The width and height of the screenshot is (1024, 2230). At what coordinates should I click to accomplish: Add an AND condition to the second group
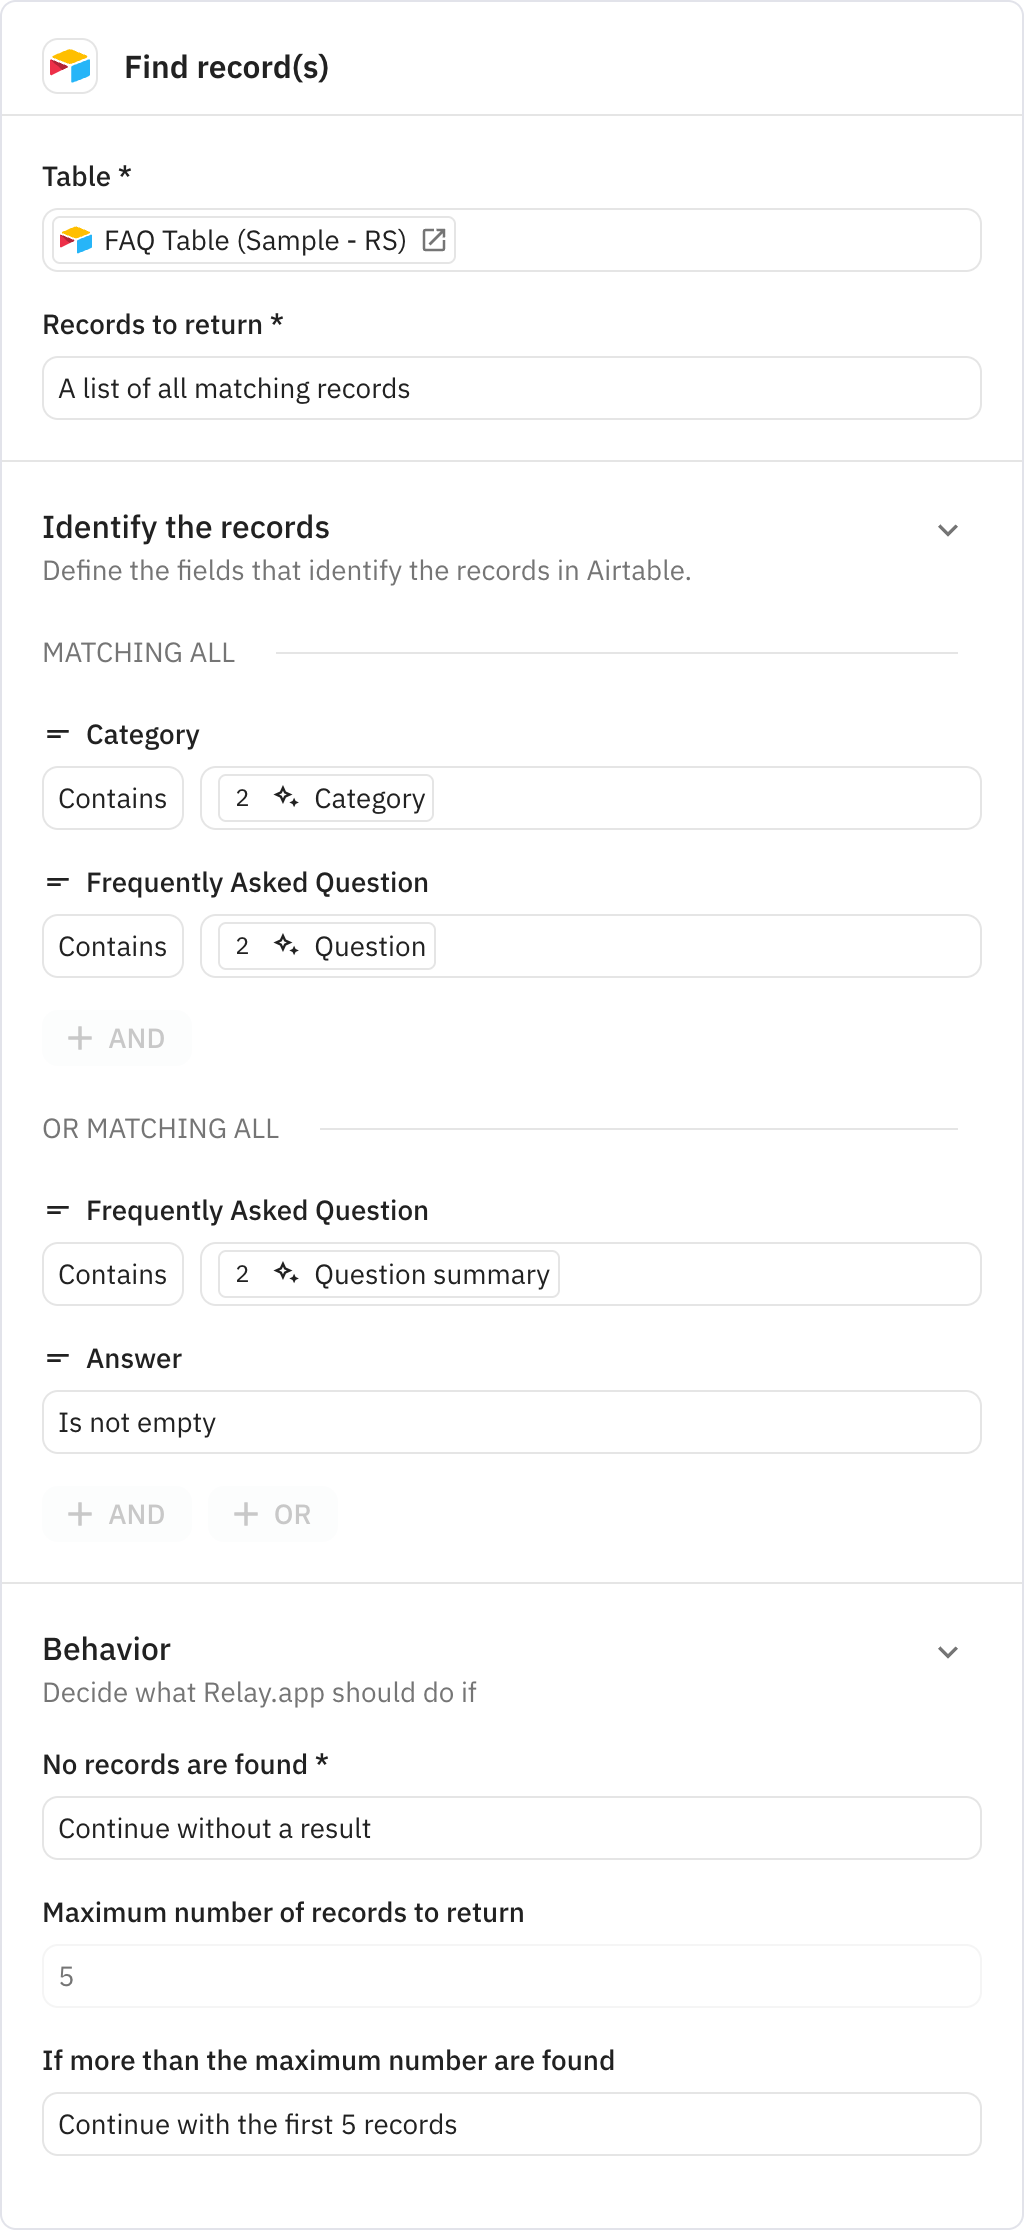(116, 1514)
